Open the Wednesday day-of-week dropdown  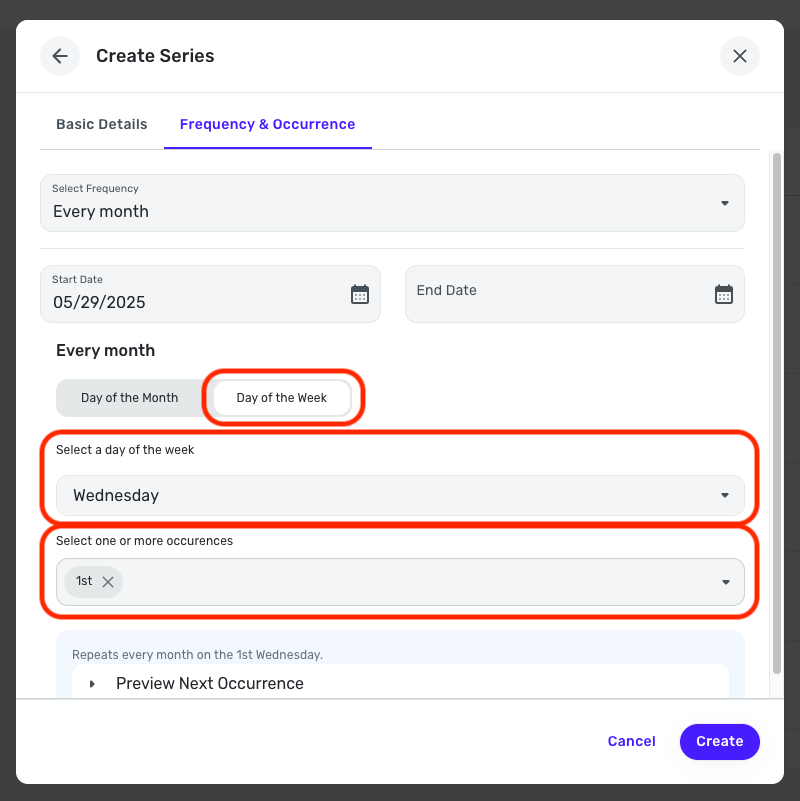pos(400,496)
